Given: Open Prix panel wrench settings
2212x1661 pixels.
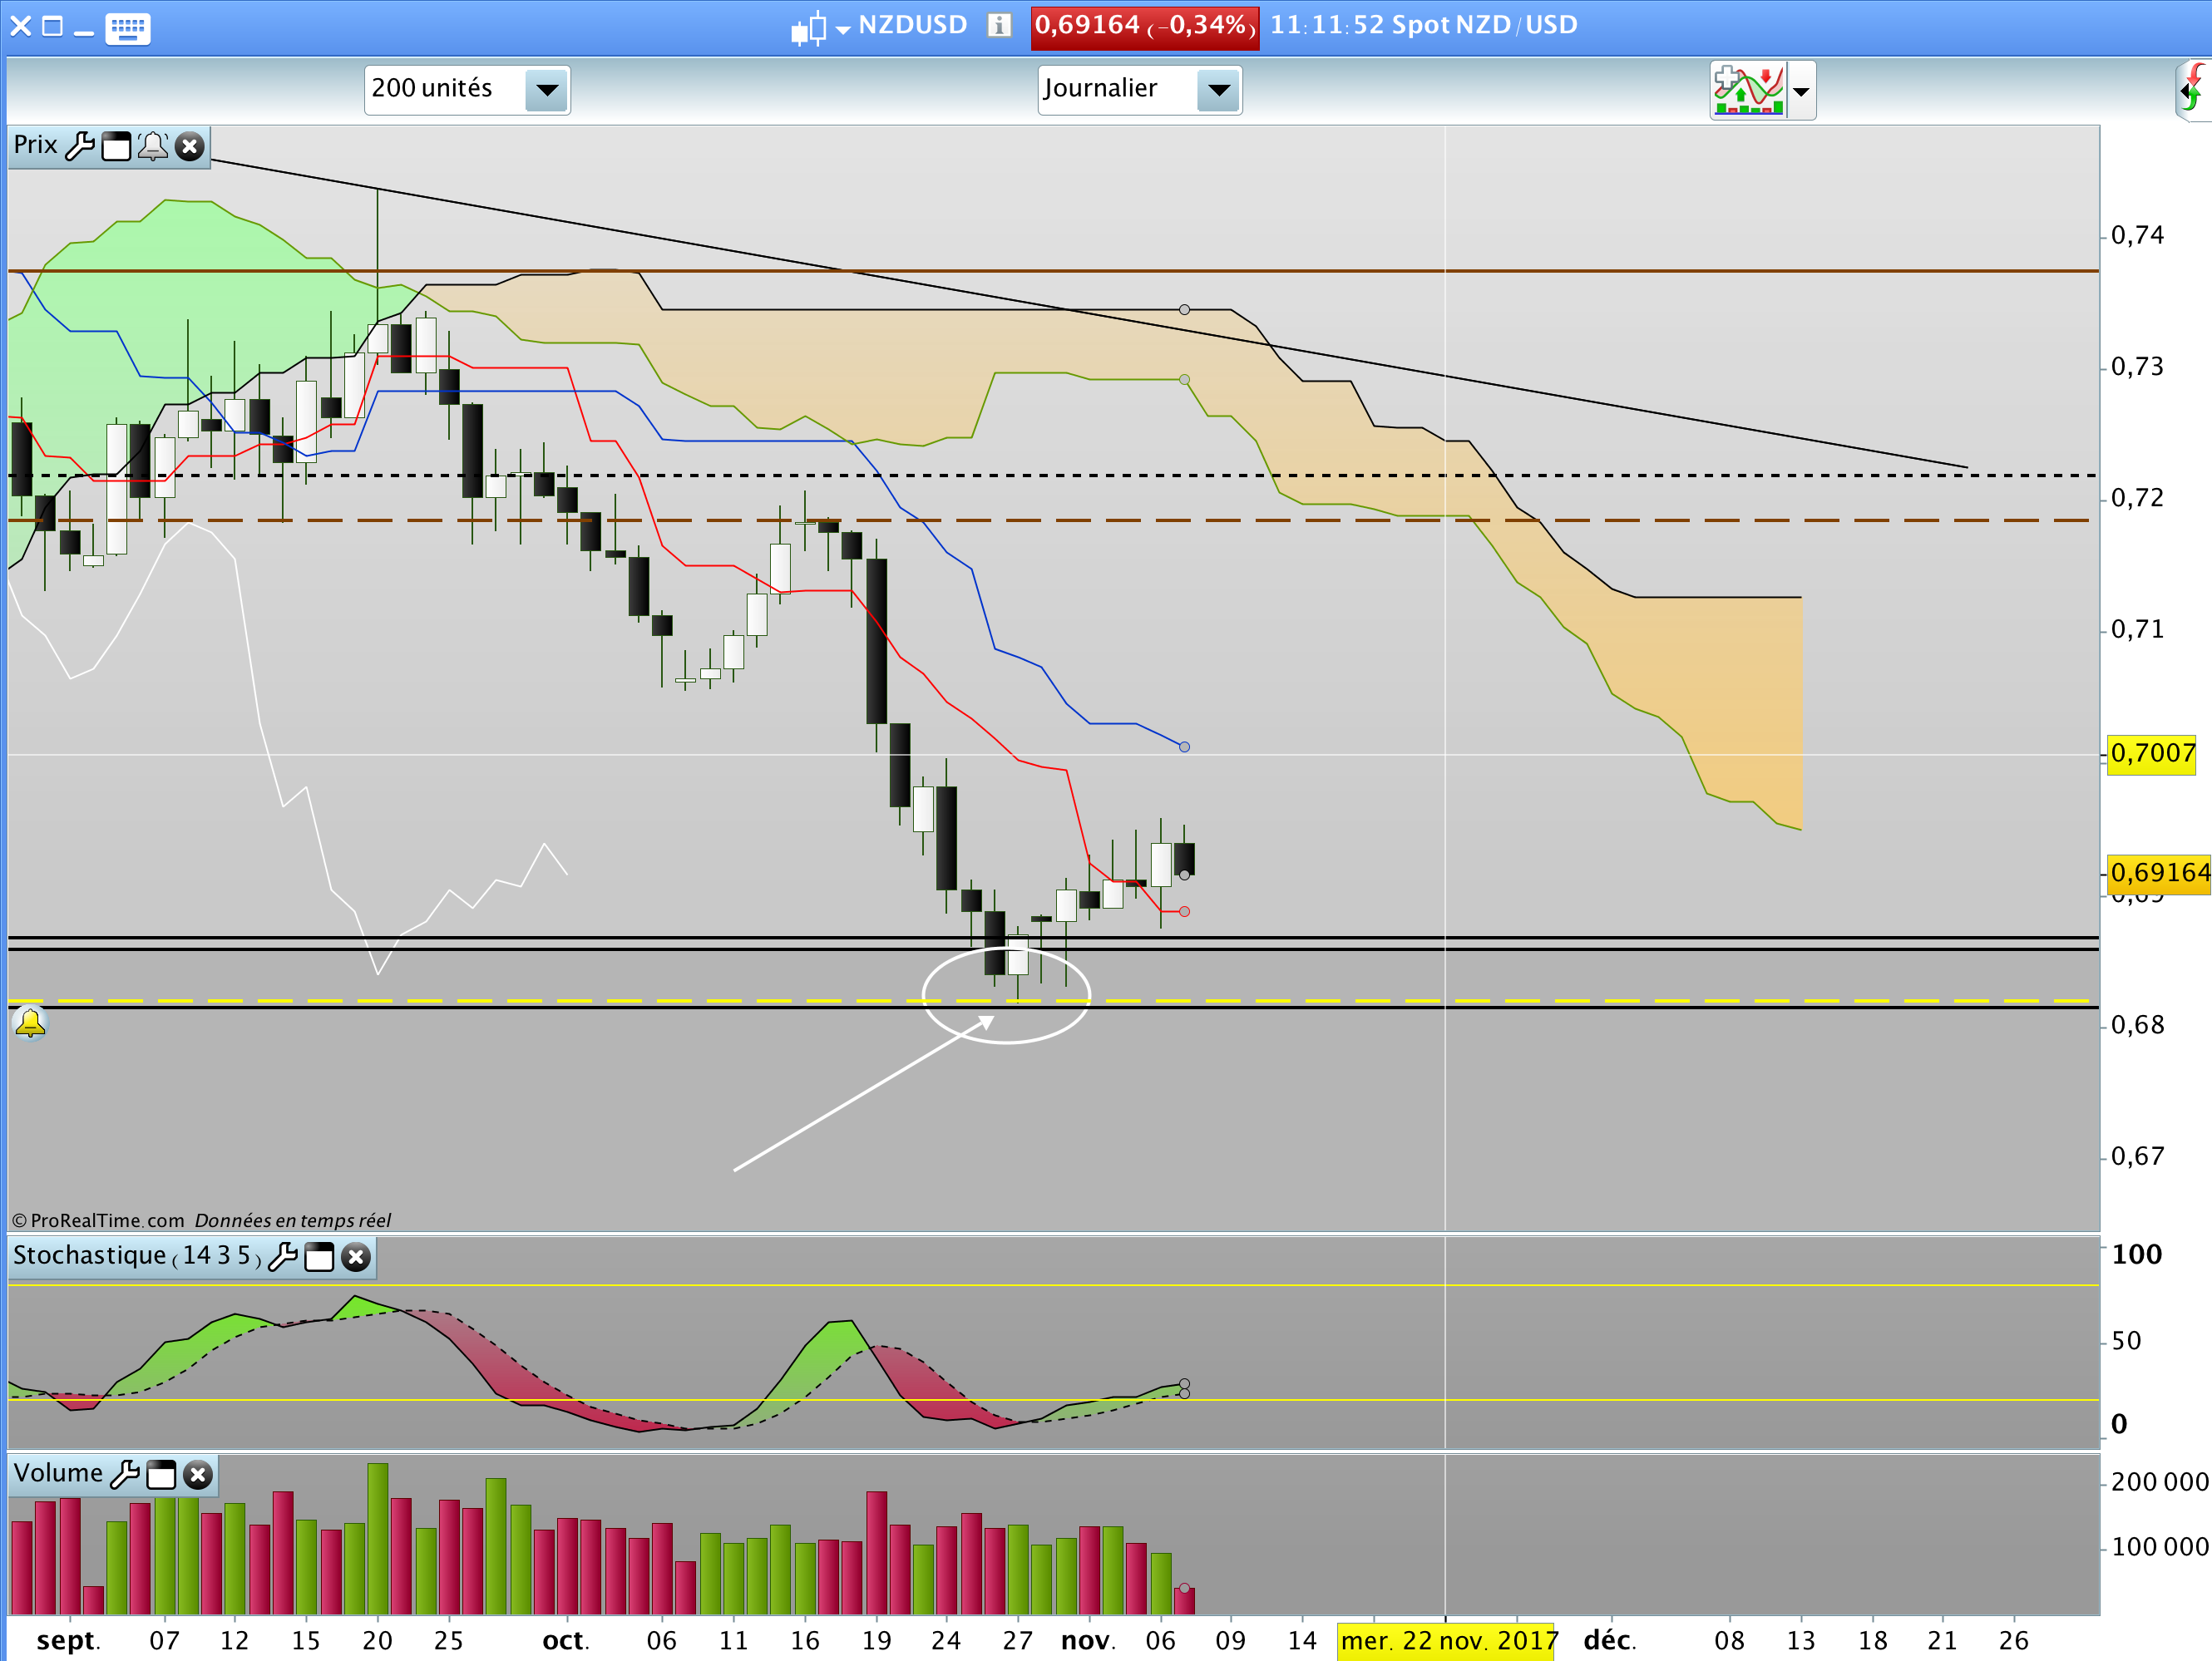Looking at the screenshot, I should (x=80, y=146).
